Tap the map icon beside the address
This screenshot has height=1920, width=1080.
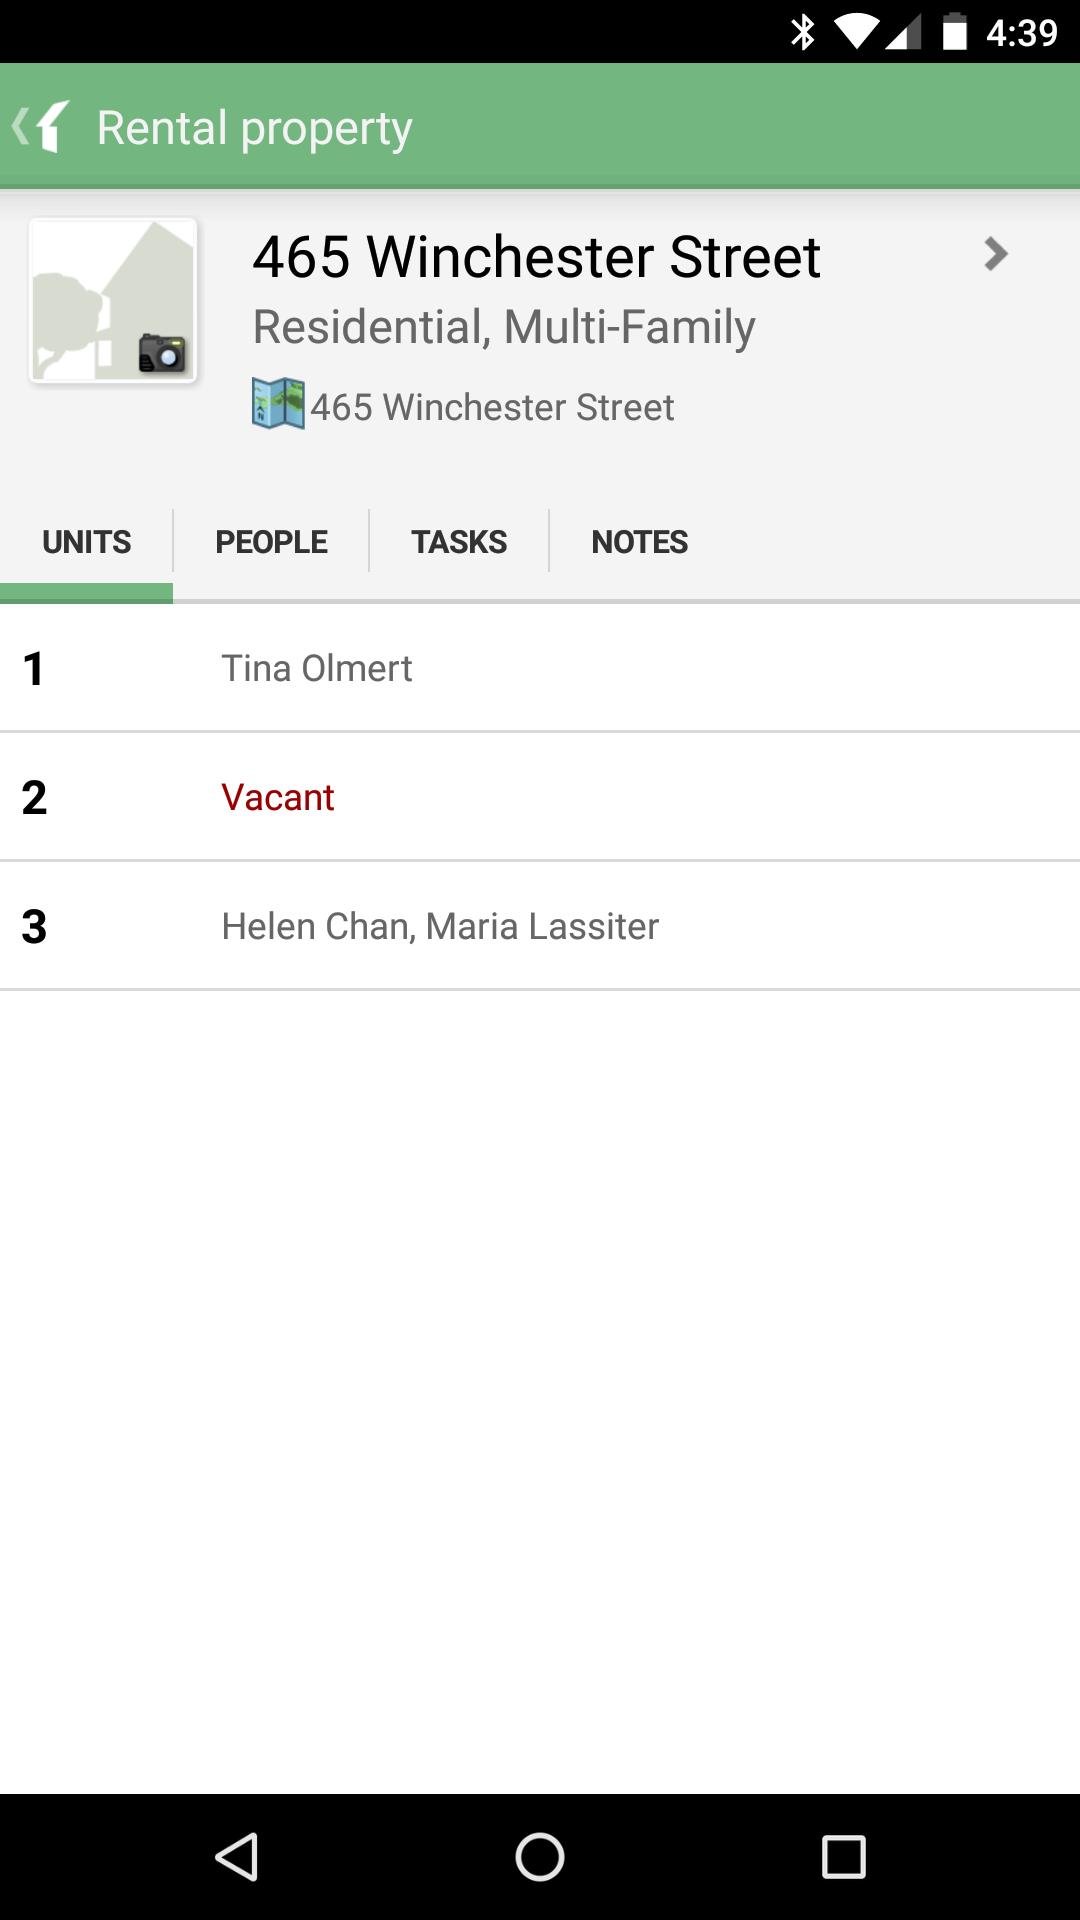coord(278,403)
